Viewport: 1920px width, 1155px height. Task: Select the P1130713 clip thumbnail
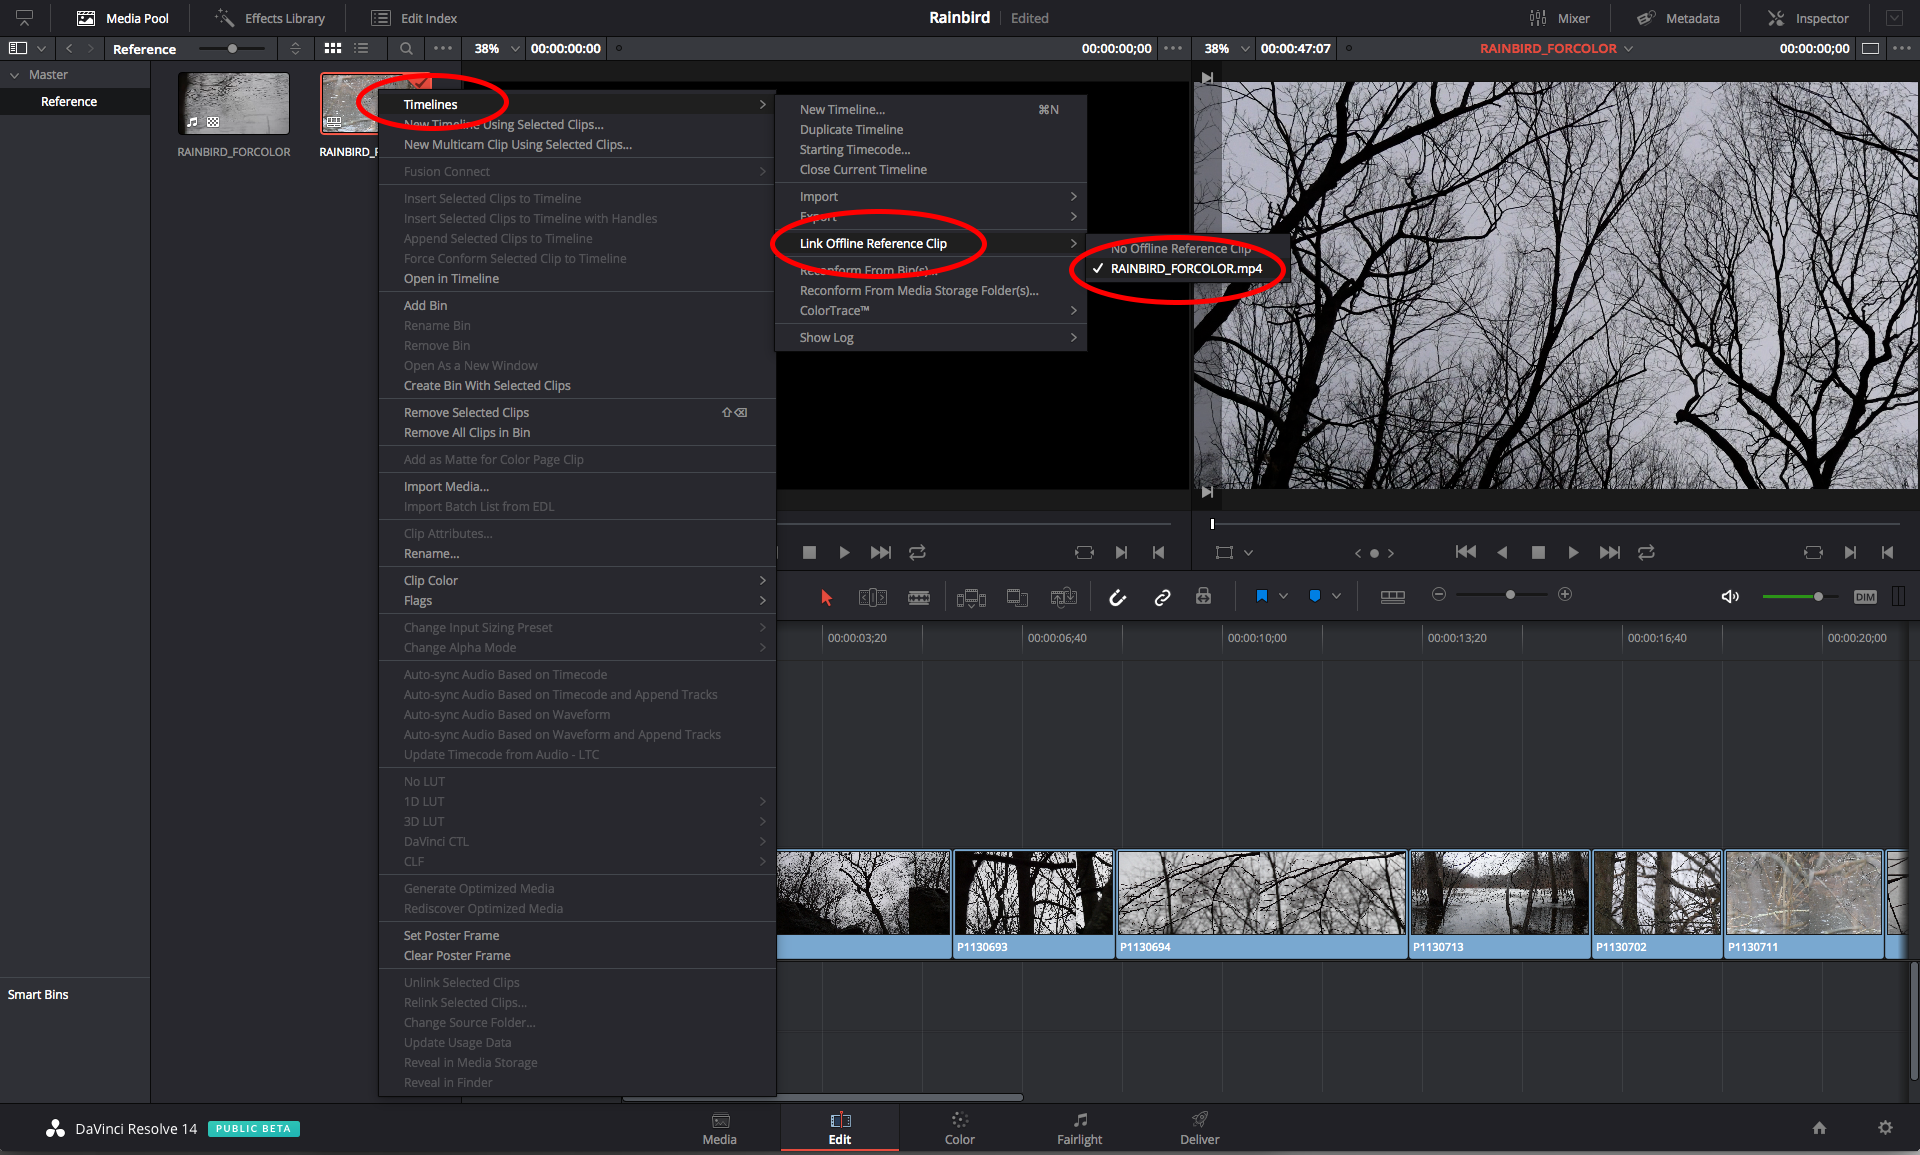pos(1498,892)
